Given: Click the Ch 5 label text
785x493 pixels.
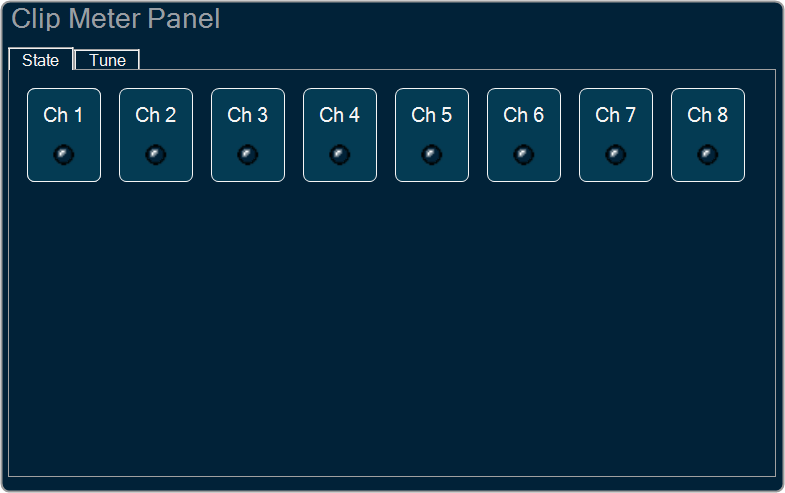Looking at the screenshot, I should coord(432,115).
